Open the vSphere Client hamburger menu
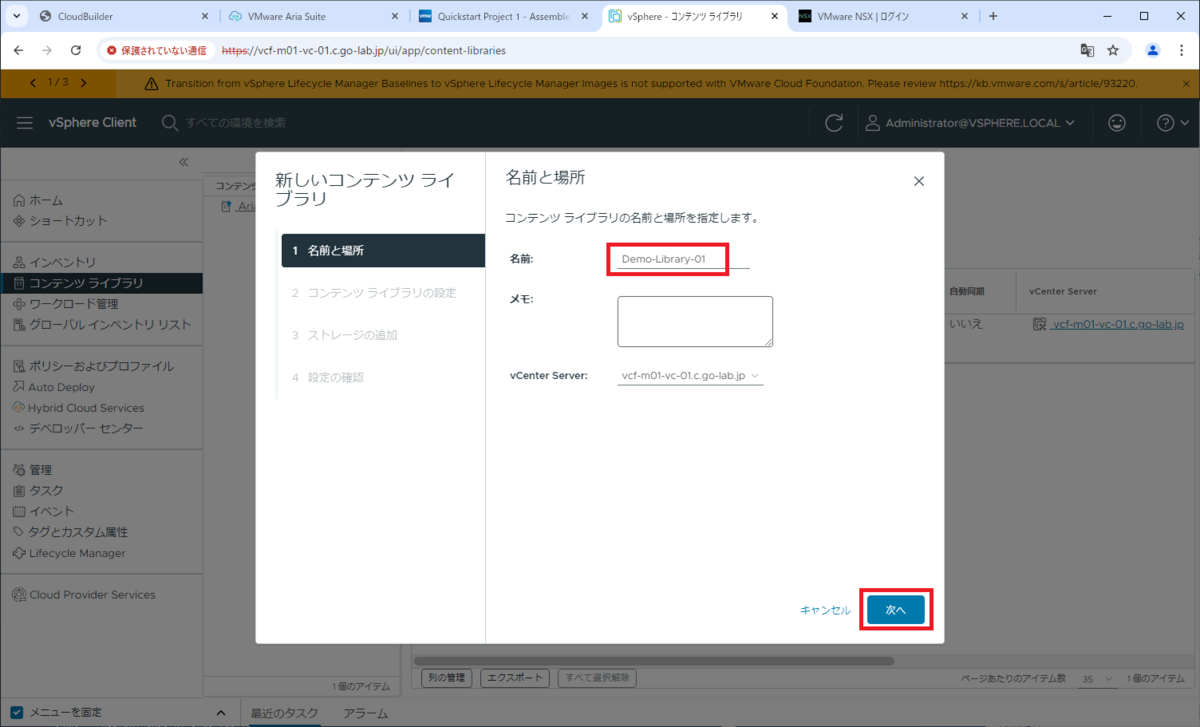 tap(25, 123)
